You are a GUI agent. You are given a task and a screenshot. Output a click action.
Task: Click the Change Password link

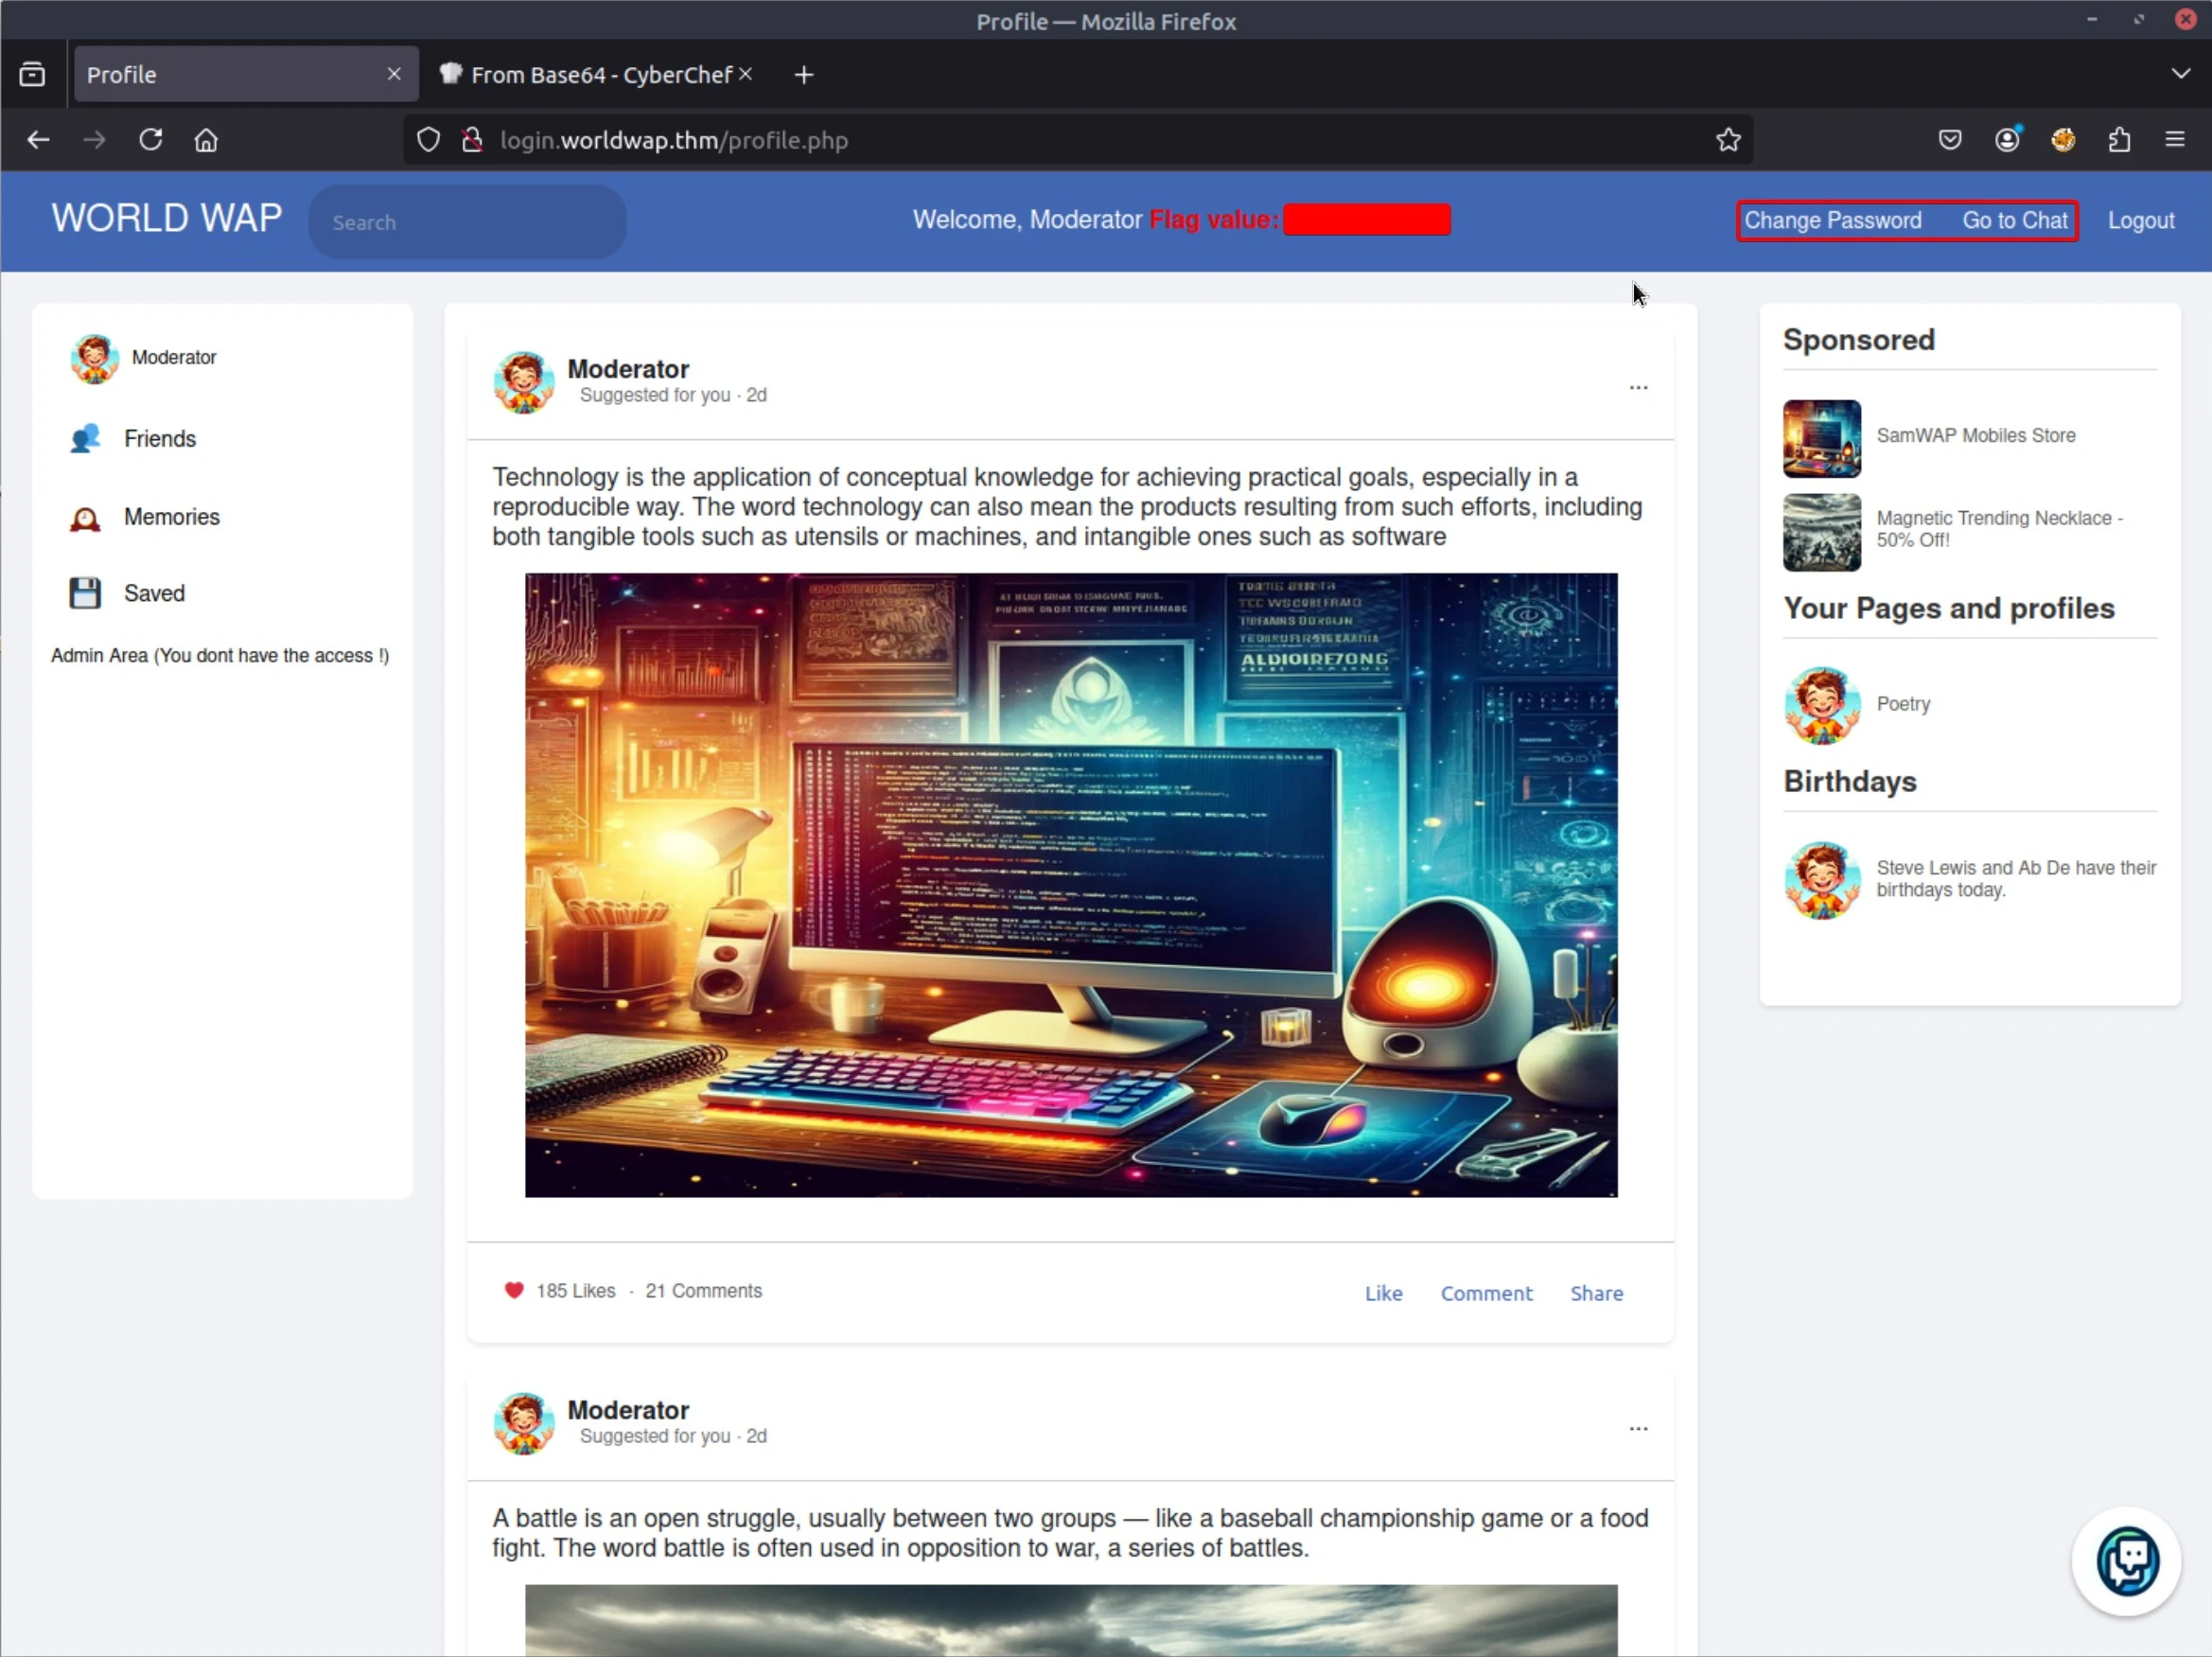(x=1832, y=221)
